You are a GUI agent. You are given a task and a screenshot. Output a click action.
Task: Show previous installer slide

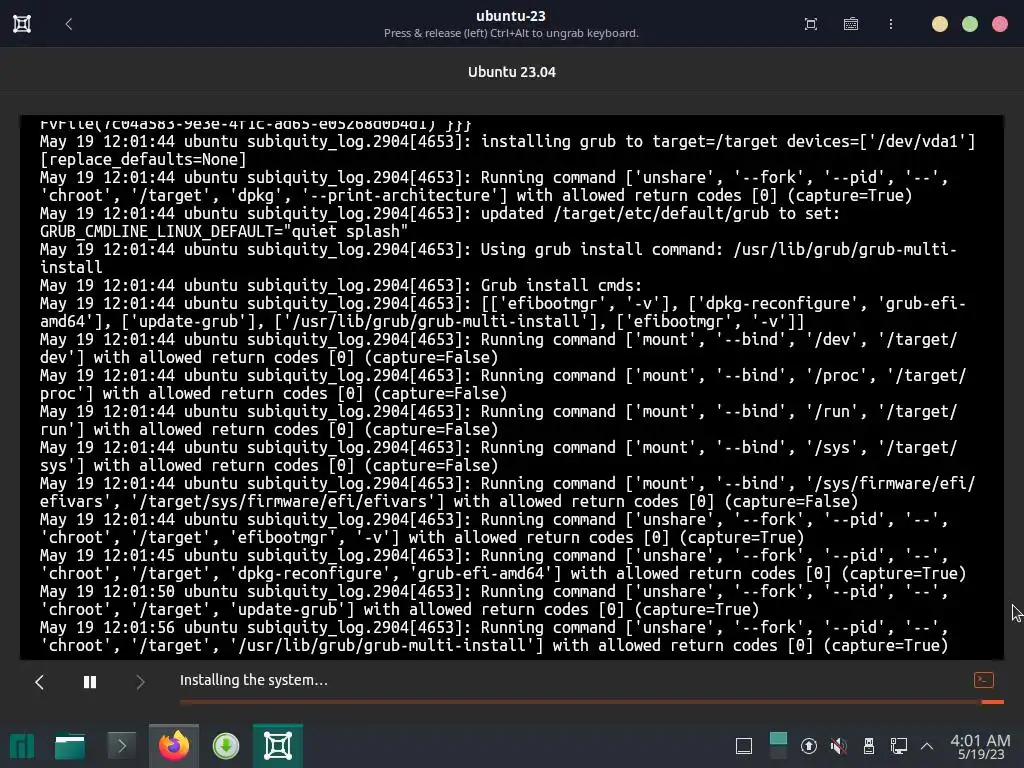click(x=39, y=682)
